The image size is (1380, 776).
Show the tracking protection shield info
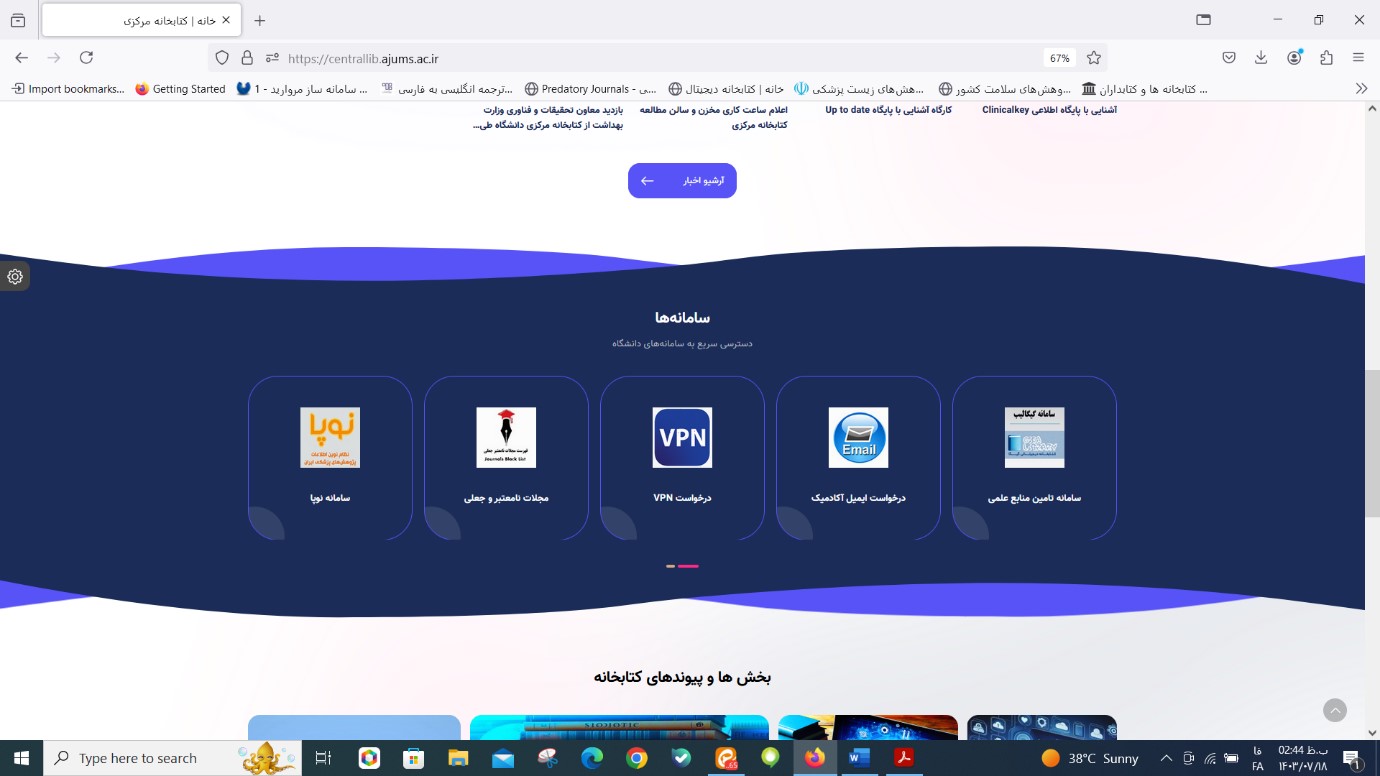tap(222, 58)
